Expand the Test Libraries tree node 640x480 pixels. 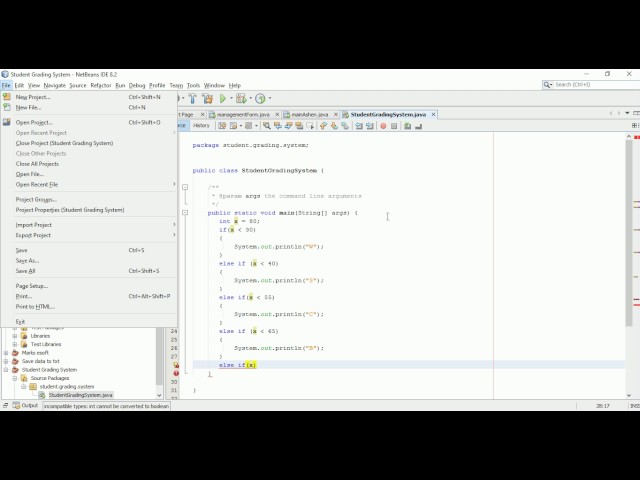coord(15,344)
